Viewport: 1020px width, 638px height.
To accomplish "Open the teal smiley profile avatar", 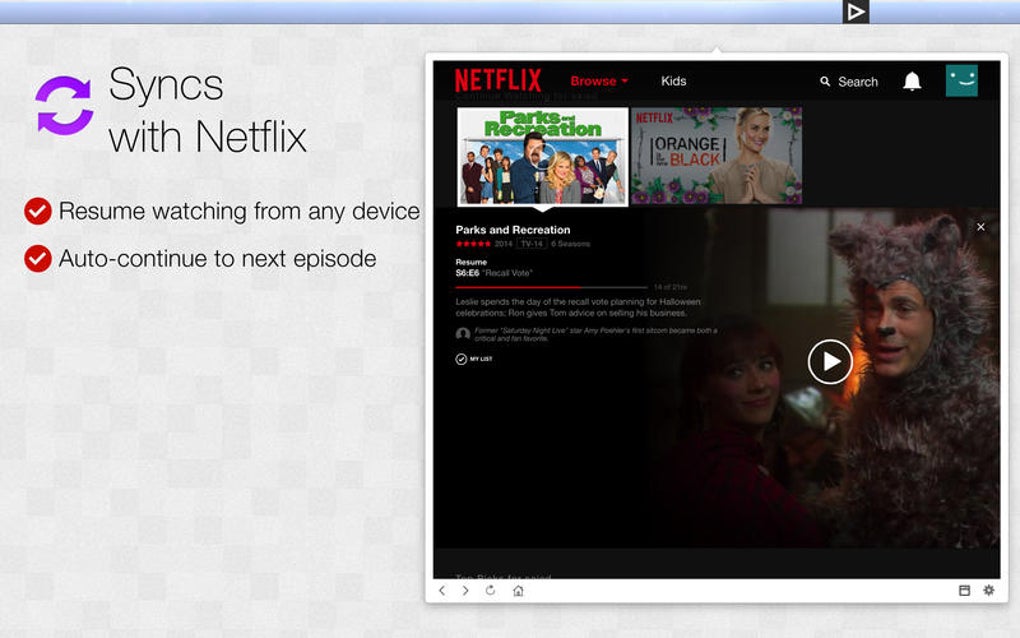I will click(961, 81).
